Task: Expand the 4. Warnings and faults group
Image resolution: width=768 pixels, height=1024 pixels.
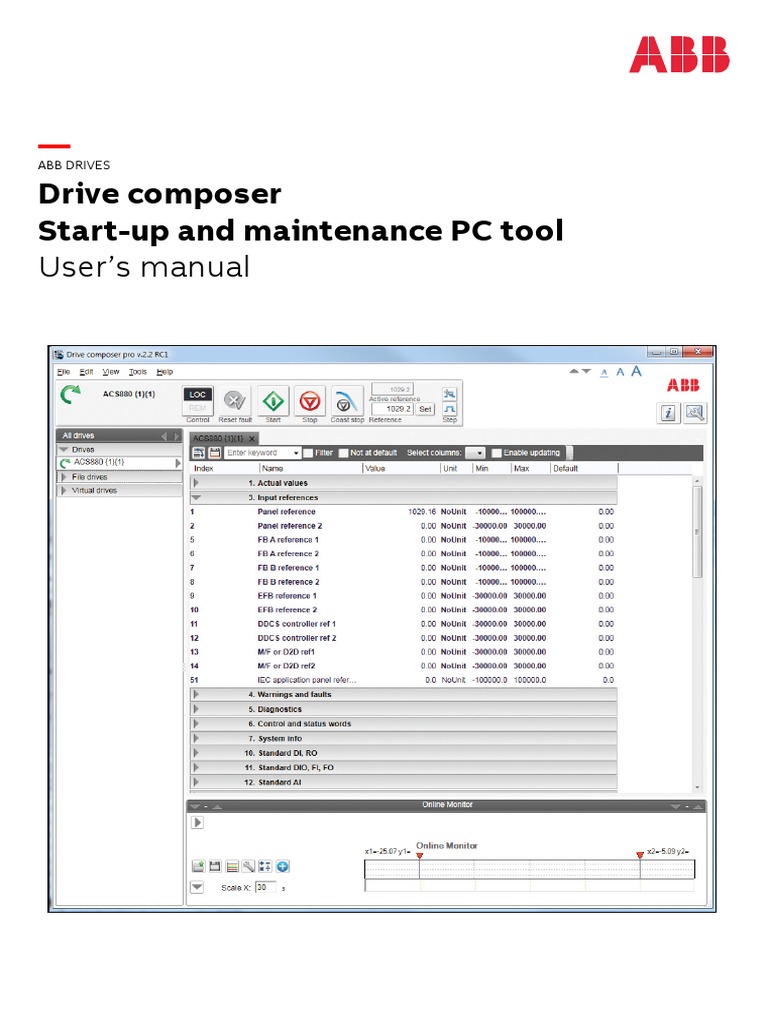Action: tap(196, 695)
